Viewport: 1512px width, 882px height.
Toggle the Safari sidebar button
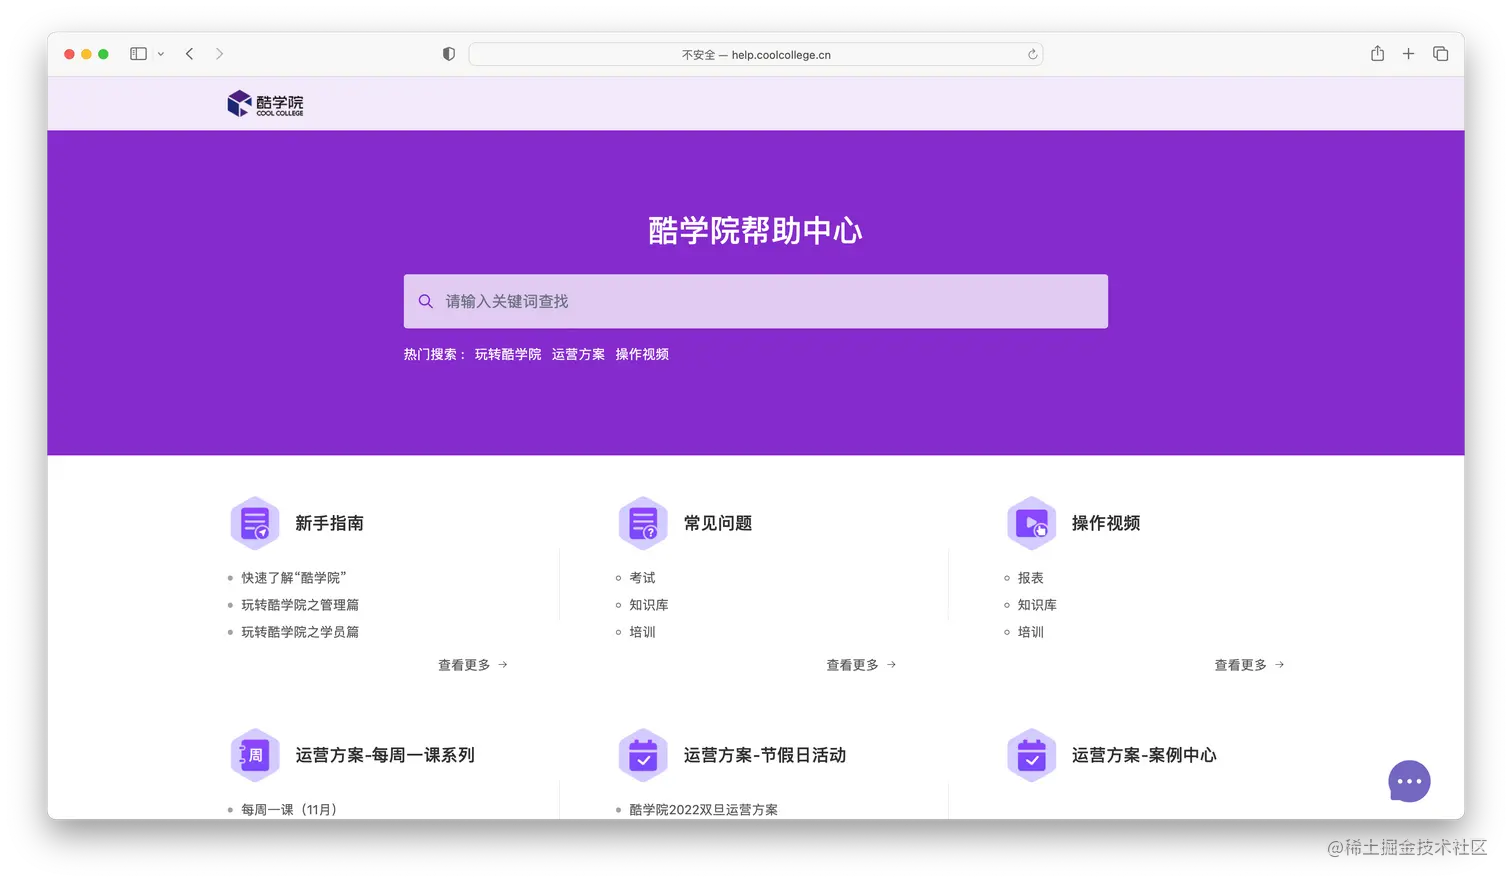click(139, 54)
